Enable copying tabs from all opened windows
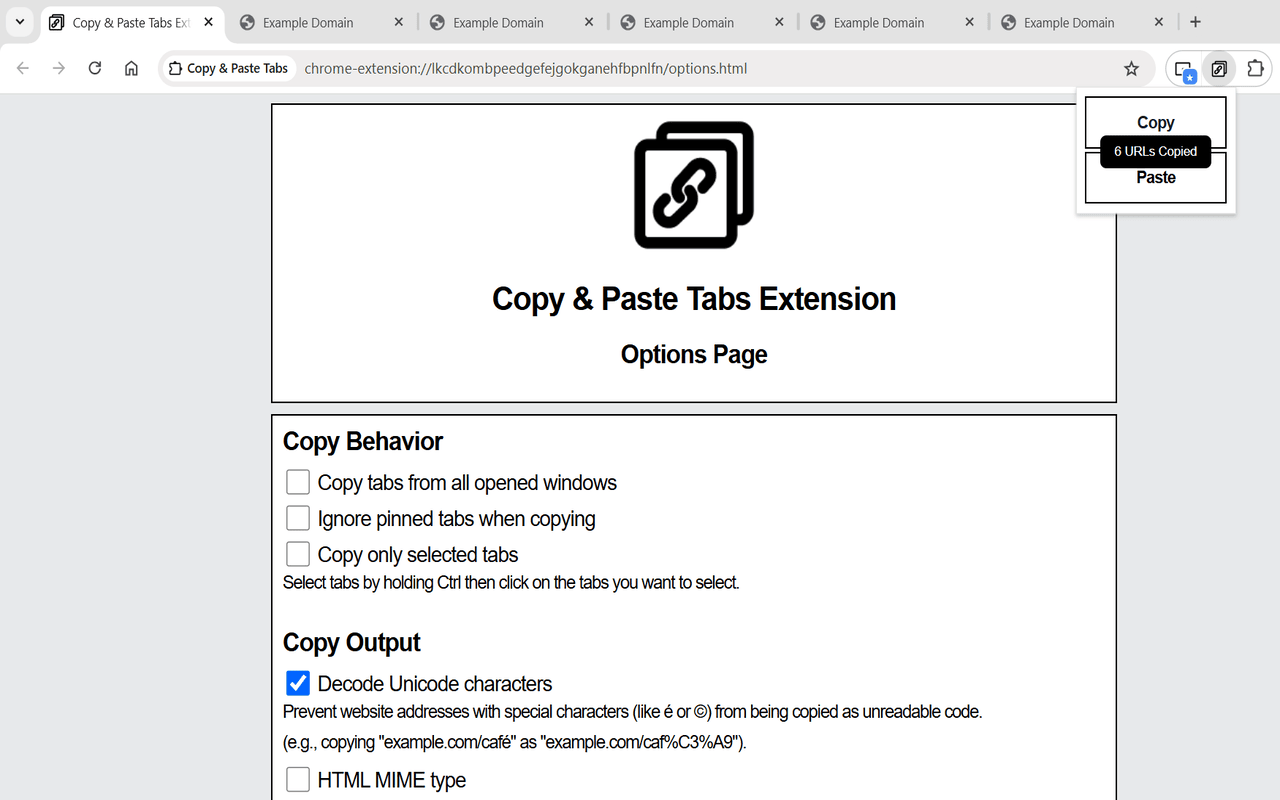This screenshot has height=800, width=1280. pyautogui.click(x=298, y=481)
